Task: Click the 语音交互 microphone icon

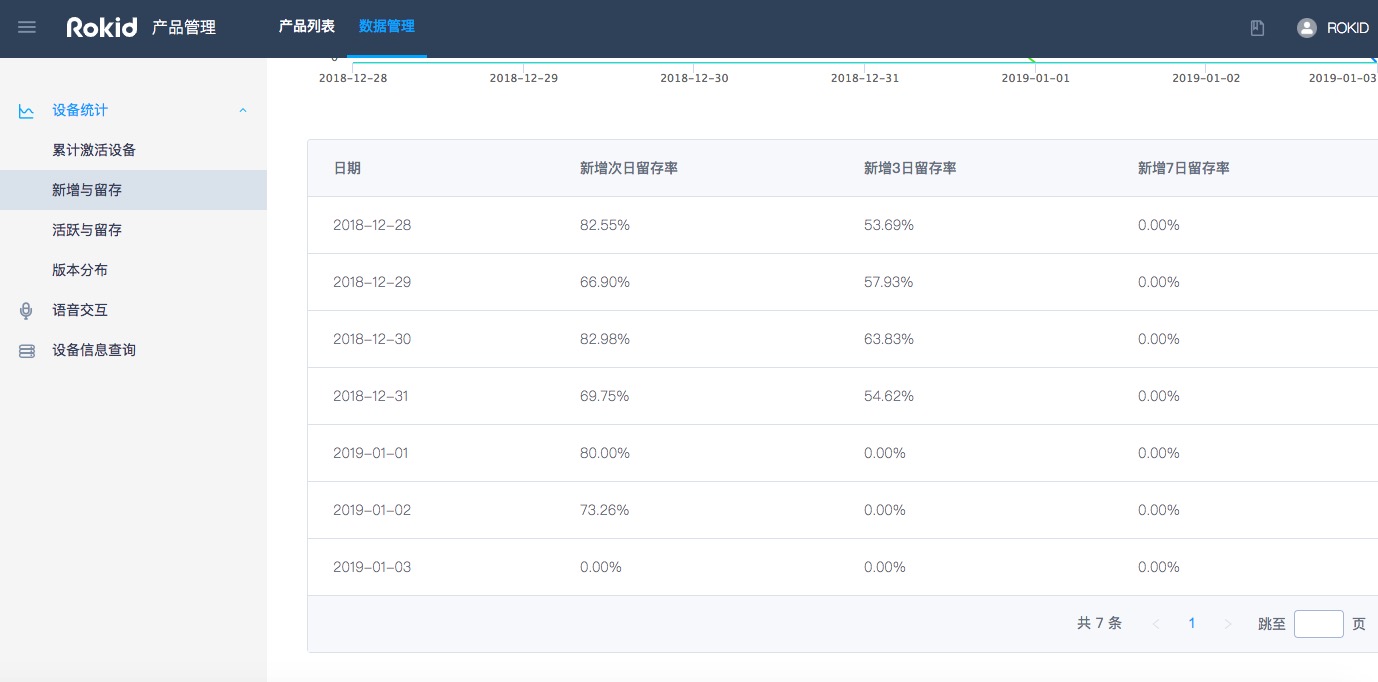Action: (x=27, y=311)
